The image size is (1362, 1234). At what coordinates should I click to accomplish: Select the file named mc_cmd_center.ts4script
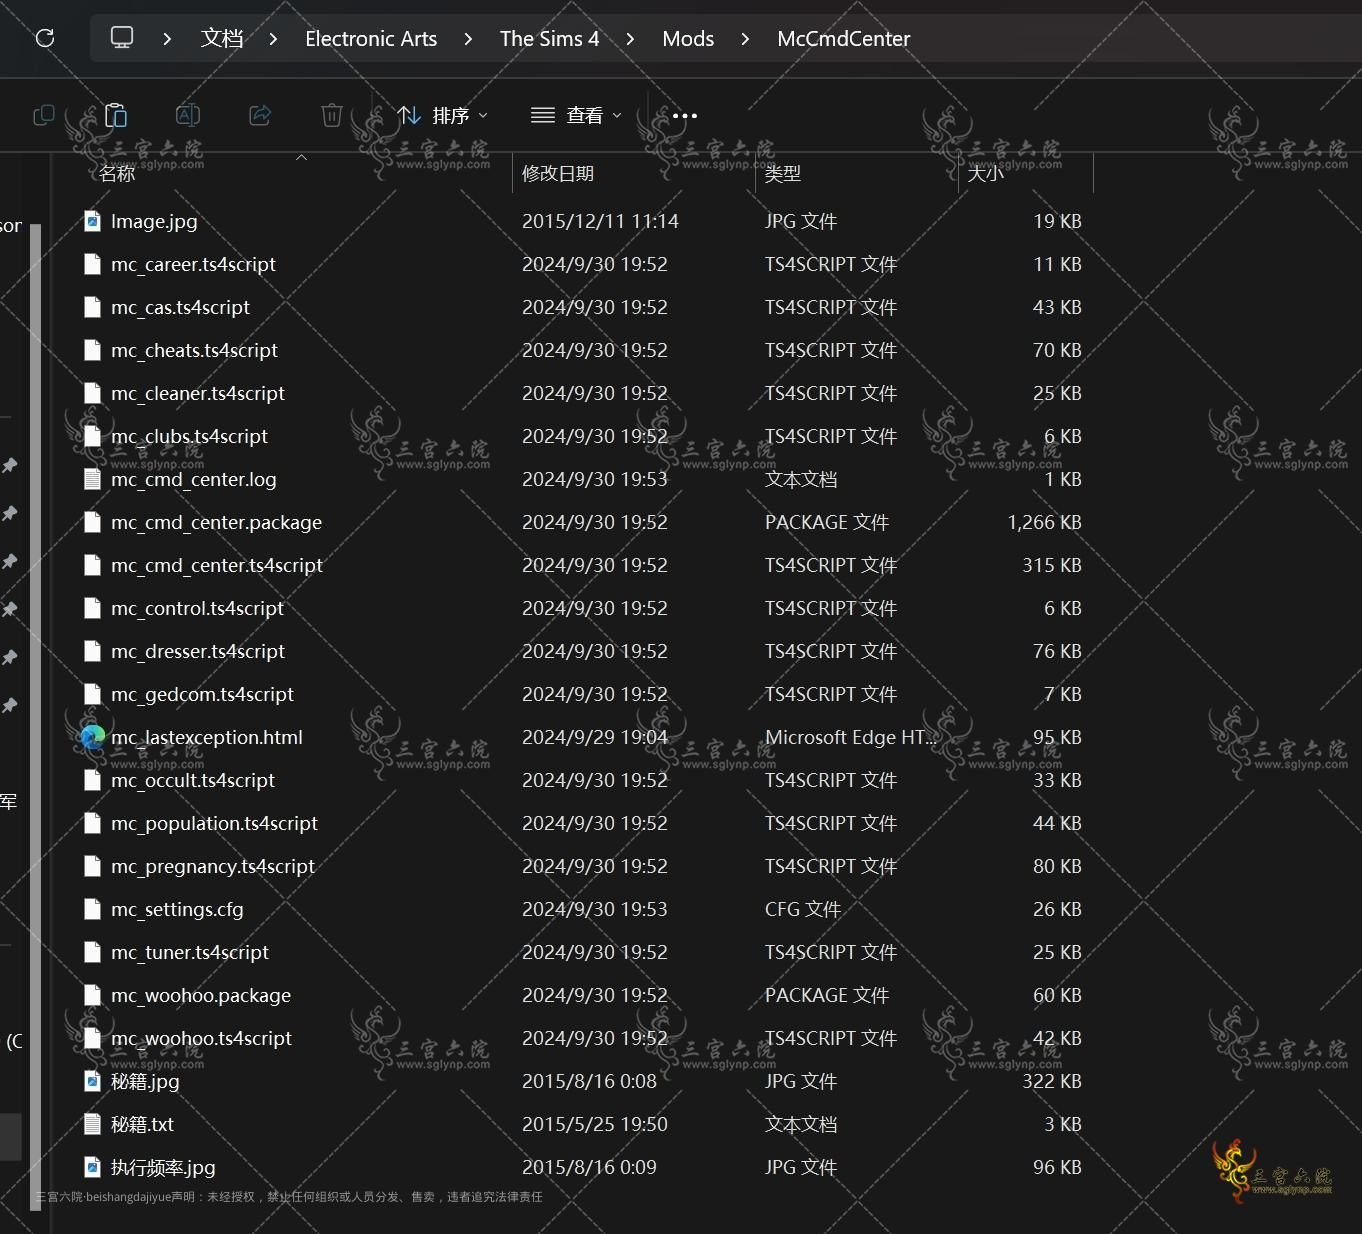tap(217, 565)
